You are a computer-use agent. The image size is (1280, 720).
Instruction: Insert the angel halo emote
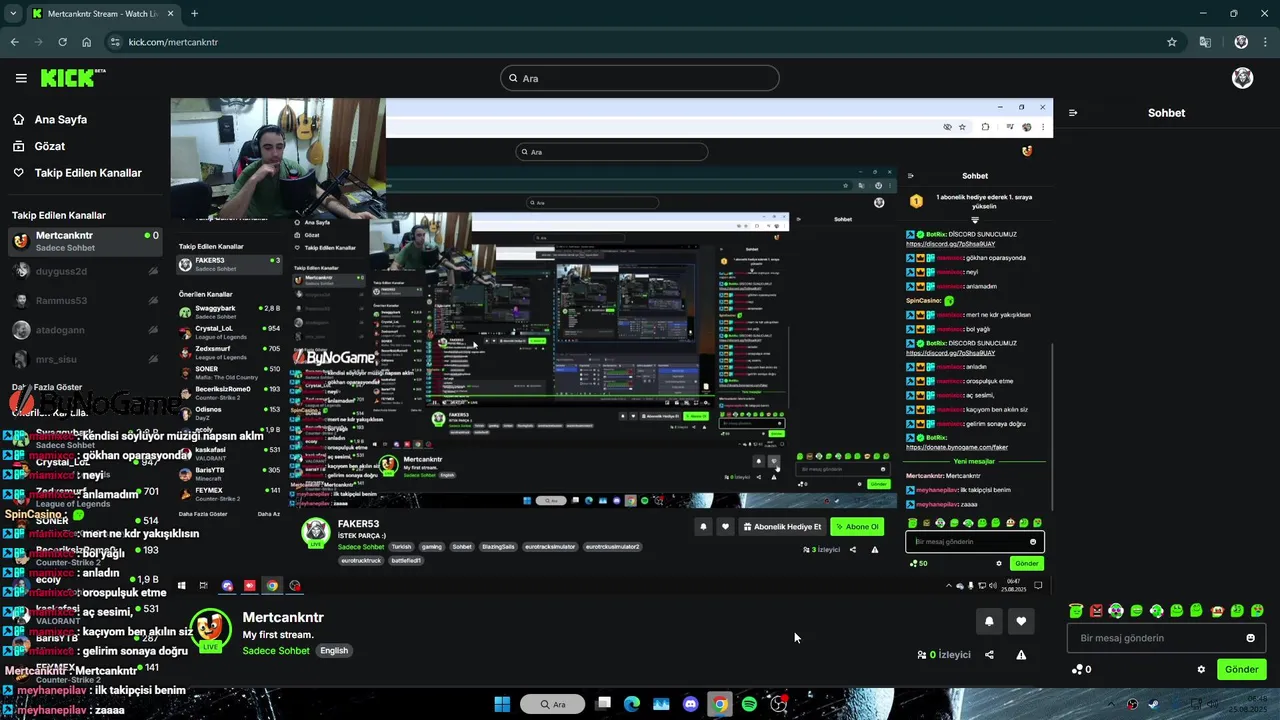1076,610
